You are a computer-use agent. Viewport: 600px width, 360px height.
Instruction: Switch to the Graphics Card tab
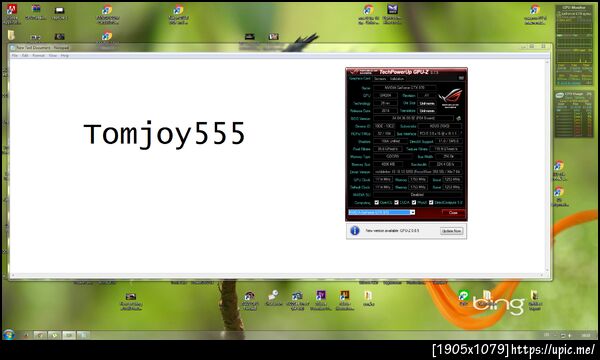tap(360, 78)
